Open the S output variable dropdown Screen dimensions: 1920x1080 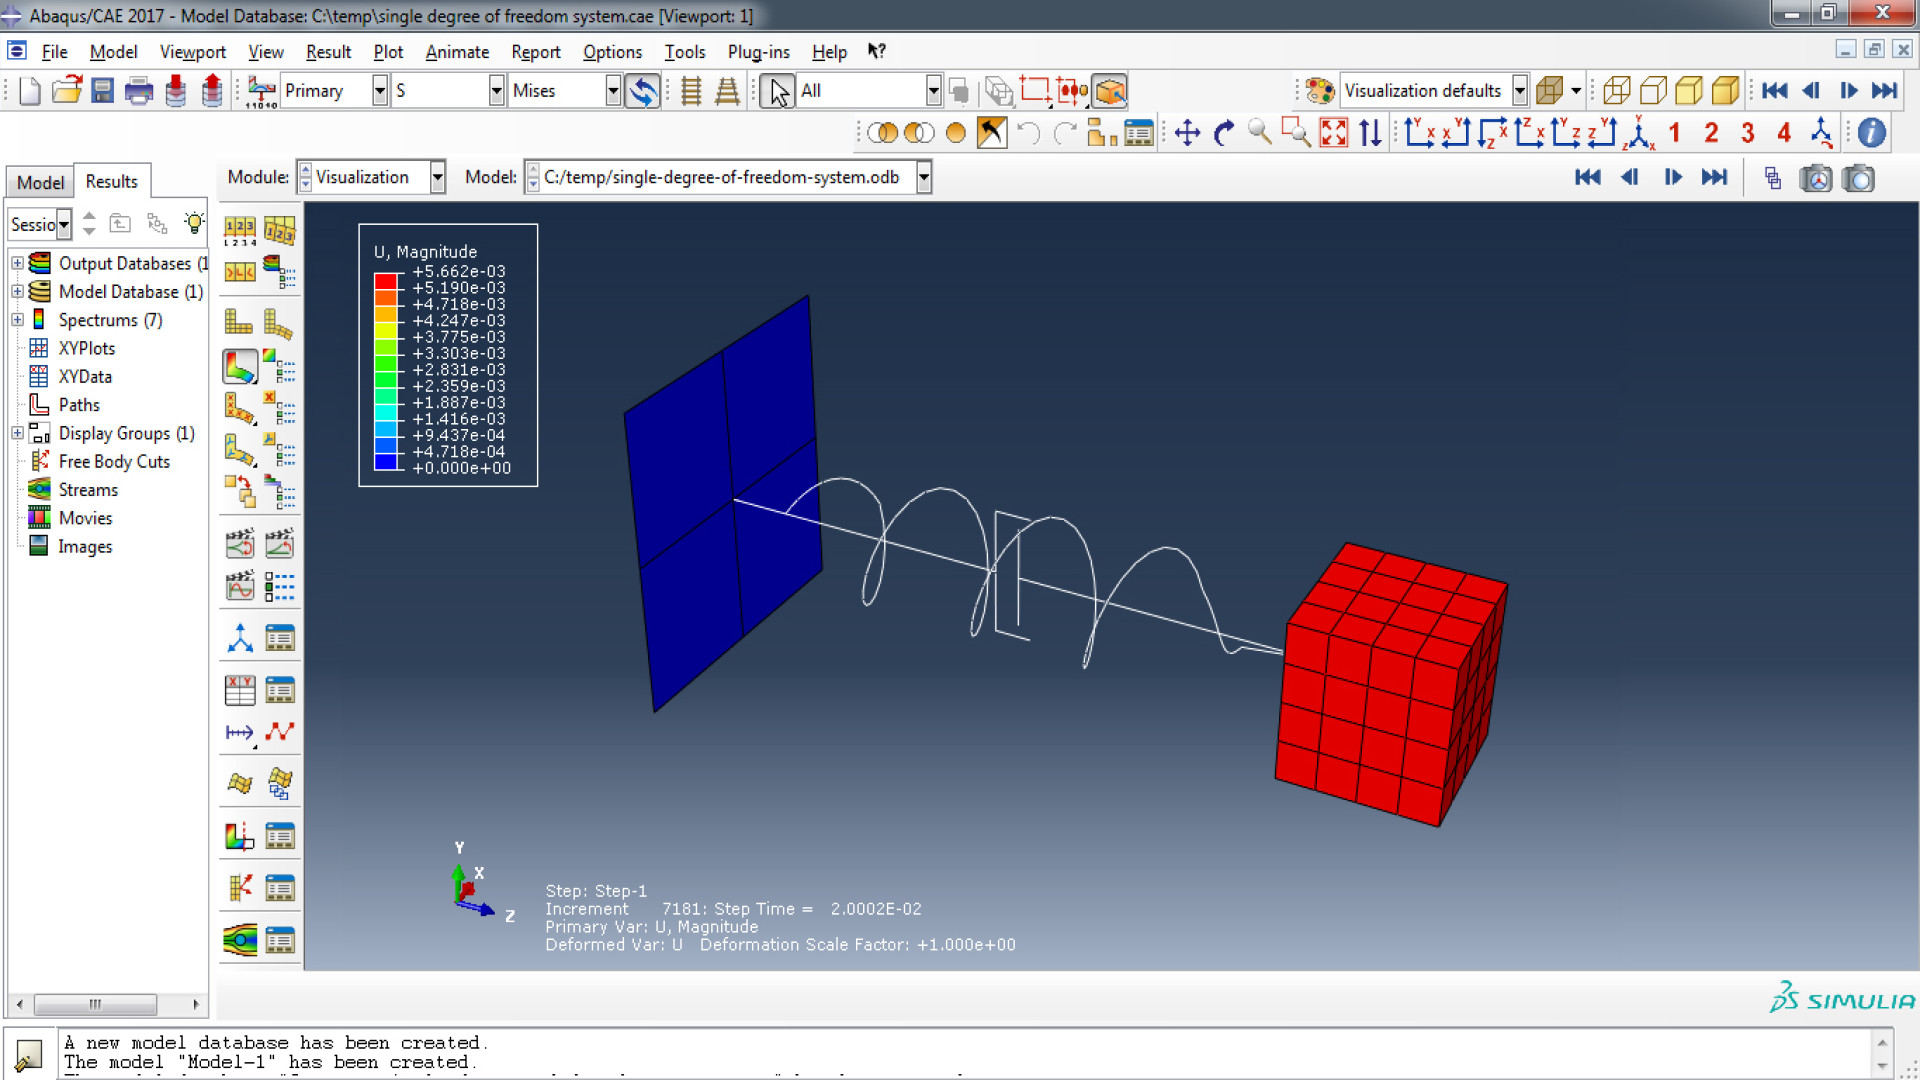pyautogui.click(x=496, y=91)
